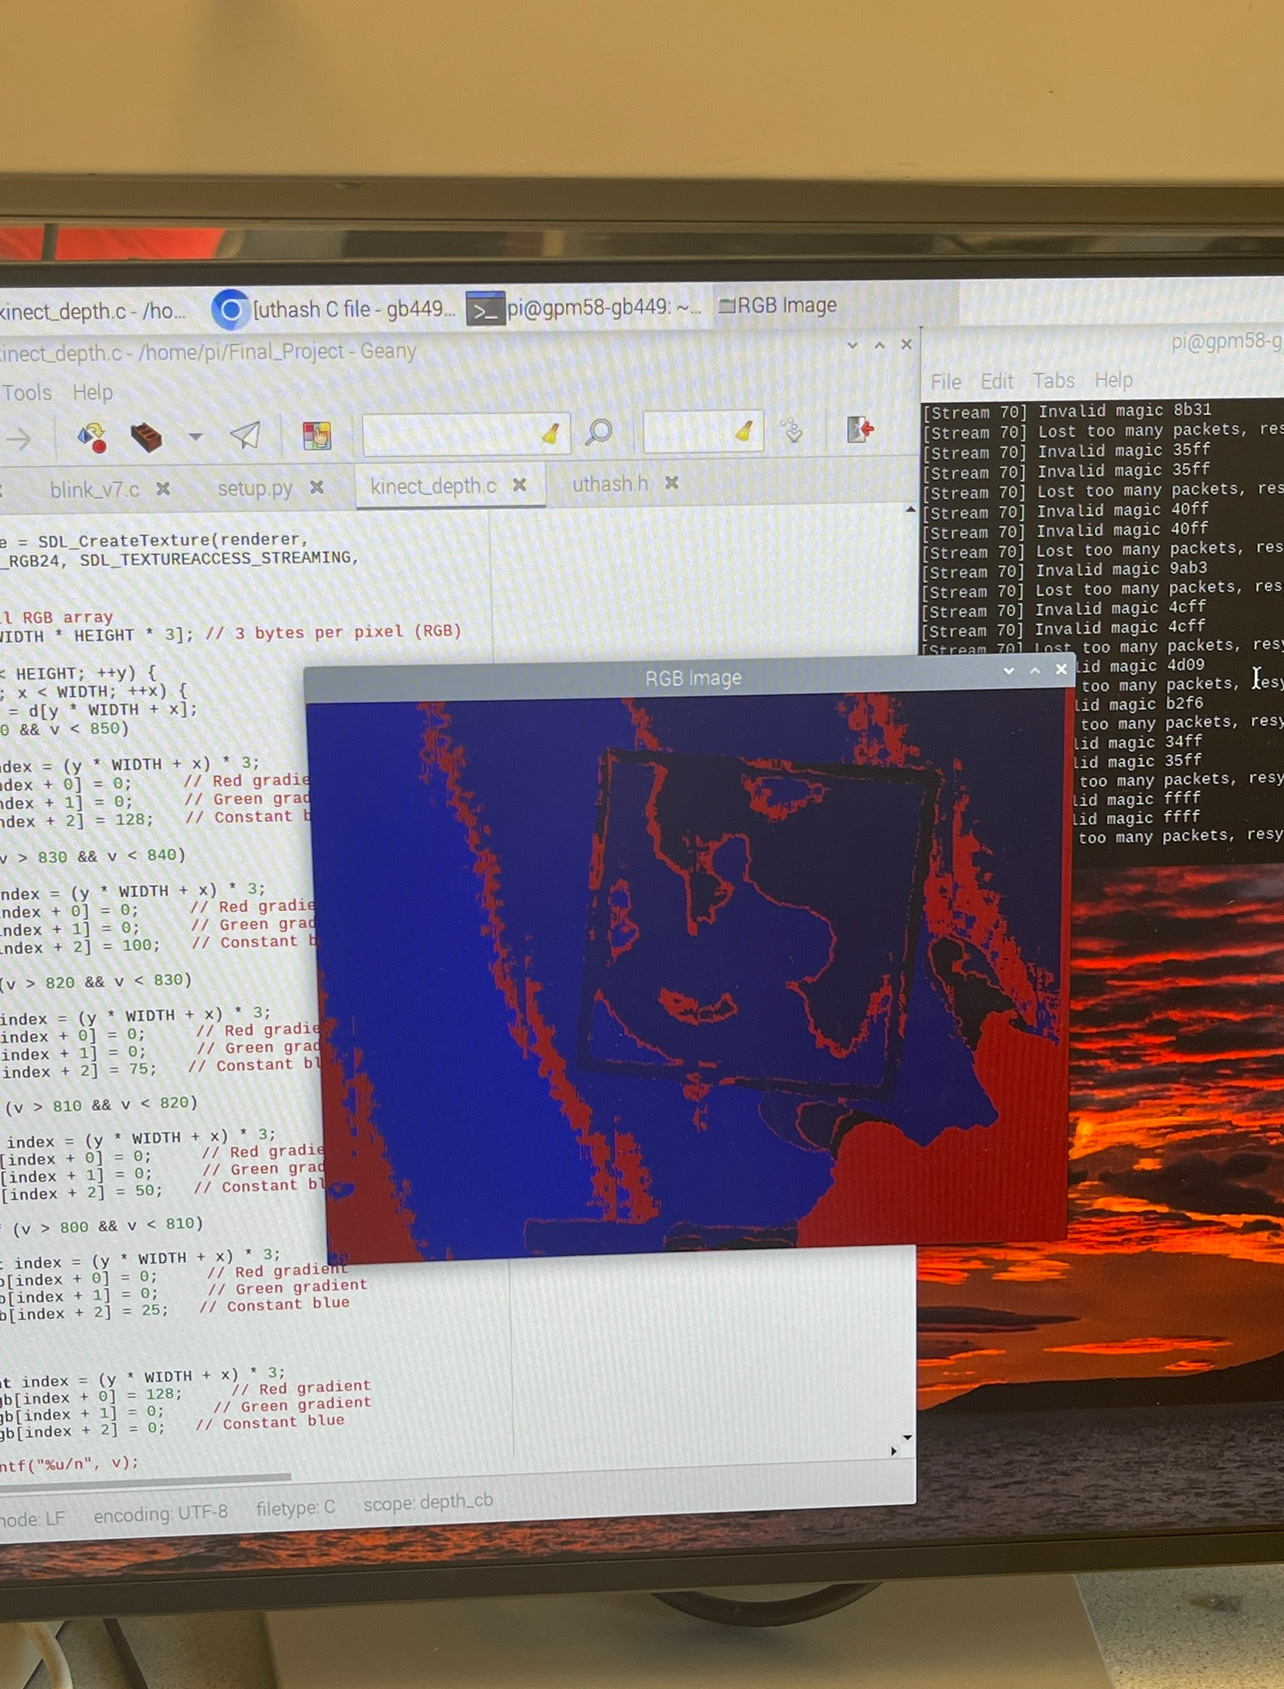1284x1689 pixels.
Task: Click the Compile icon in Geany toolbar
Action: click(92, 437)
